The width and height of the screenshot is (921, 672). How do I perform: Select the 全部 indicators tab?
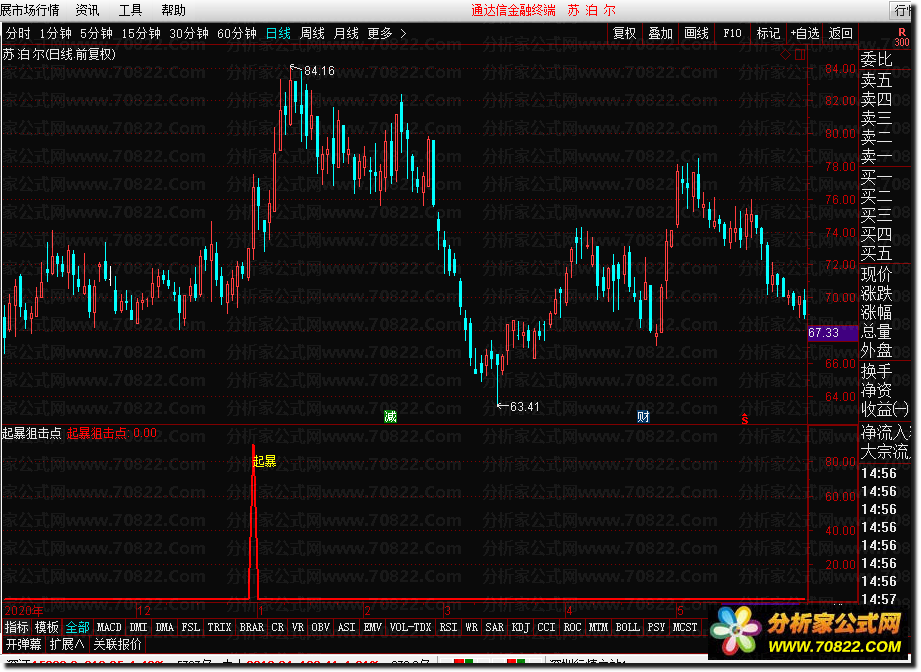(x=78, y=627)
